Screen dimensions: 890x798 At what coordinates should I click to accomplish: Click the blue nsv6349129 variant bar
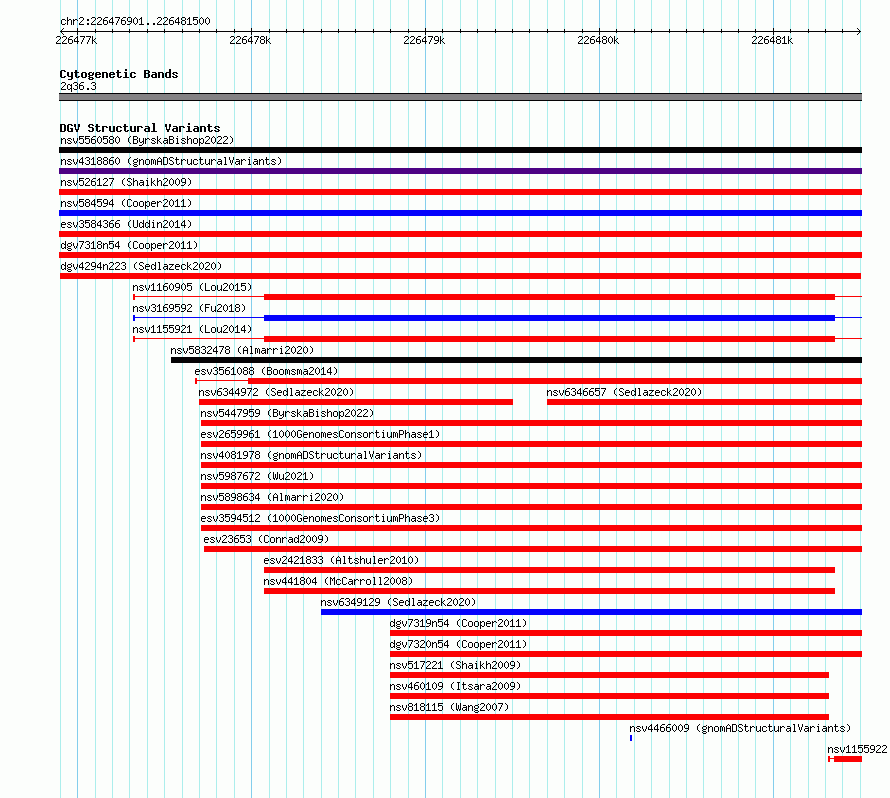(x=591, y=612)
